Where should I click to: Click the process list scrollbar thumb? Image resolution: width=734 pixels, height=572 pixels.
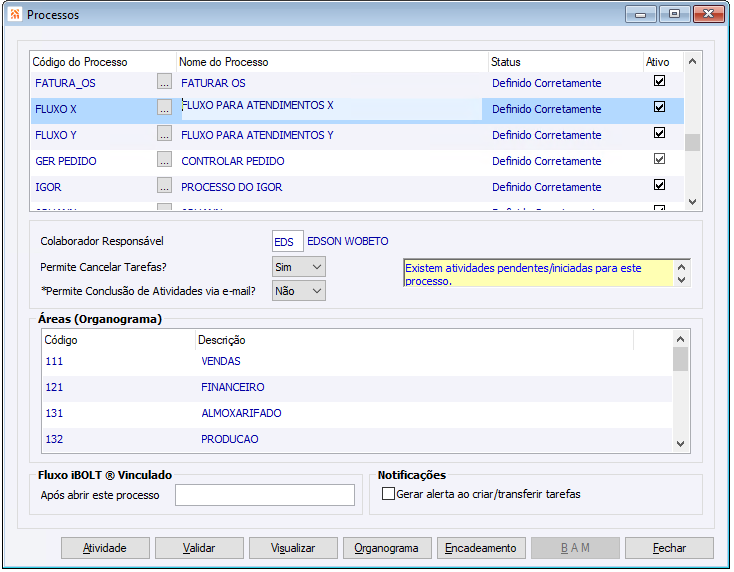(x=692, y=142)
